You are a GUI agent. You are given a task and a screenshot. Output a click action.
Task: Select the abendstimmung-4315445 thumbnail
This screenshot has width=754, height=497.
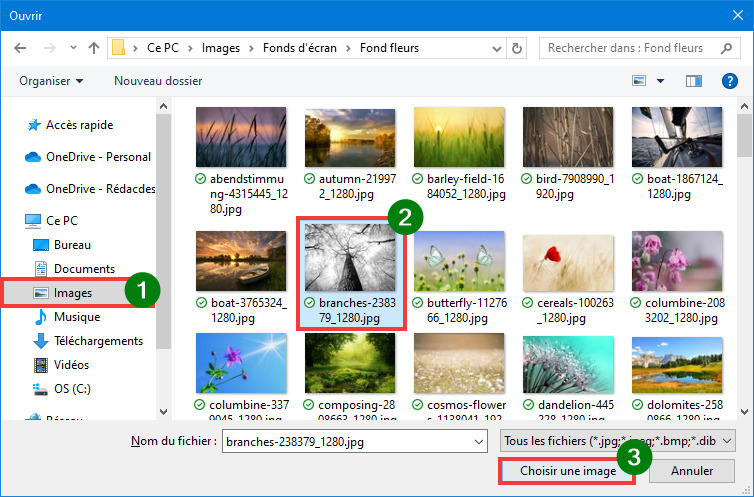(241, 137)
